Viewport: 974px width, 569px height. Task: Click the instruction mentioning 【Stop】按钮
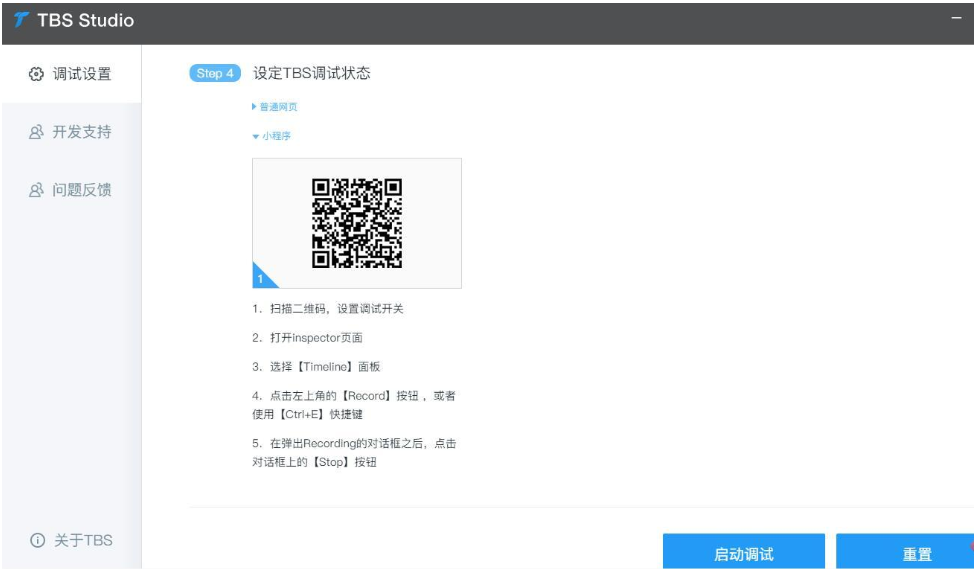point(354,453)
